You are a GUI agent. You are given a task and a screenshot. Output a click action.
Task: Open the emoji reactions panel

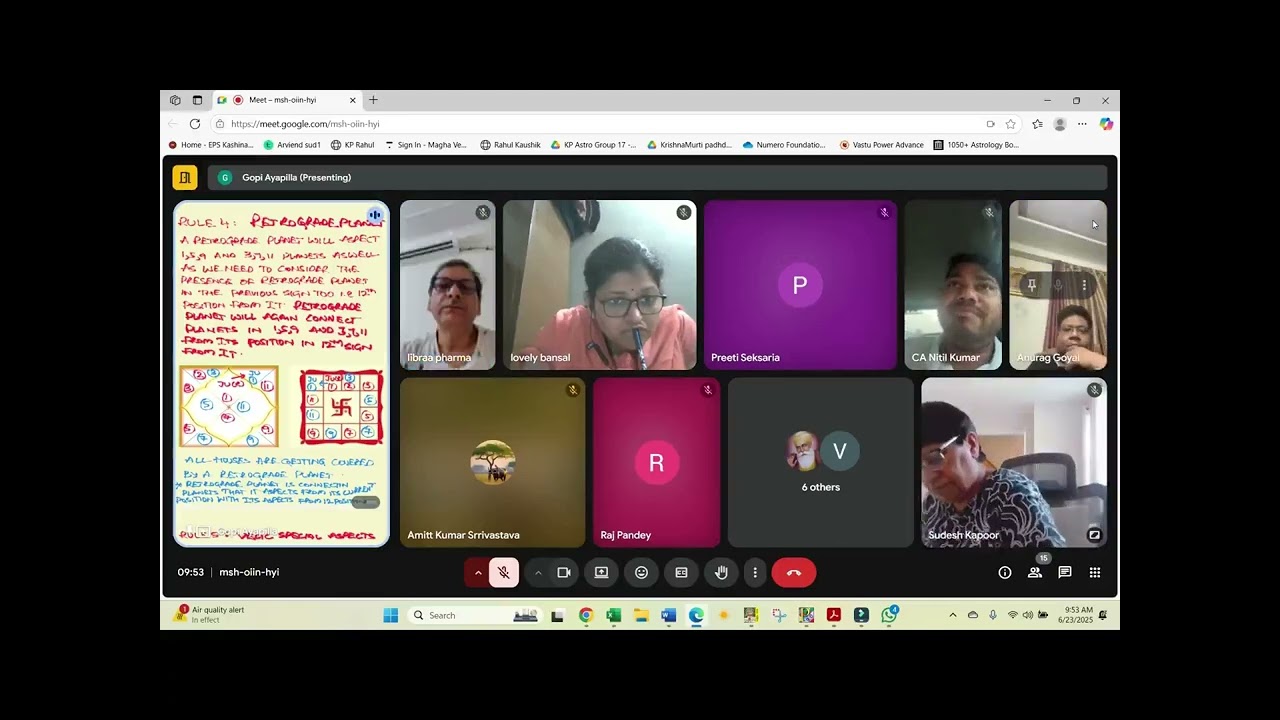pyautogui.click(x=641, y=573)
